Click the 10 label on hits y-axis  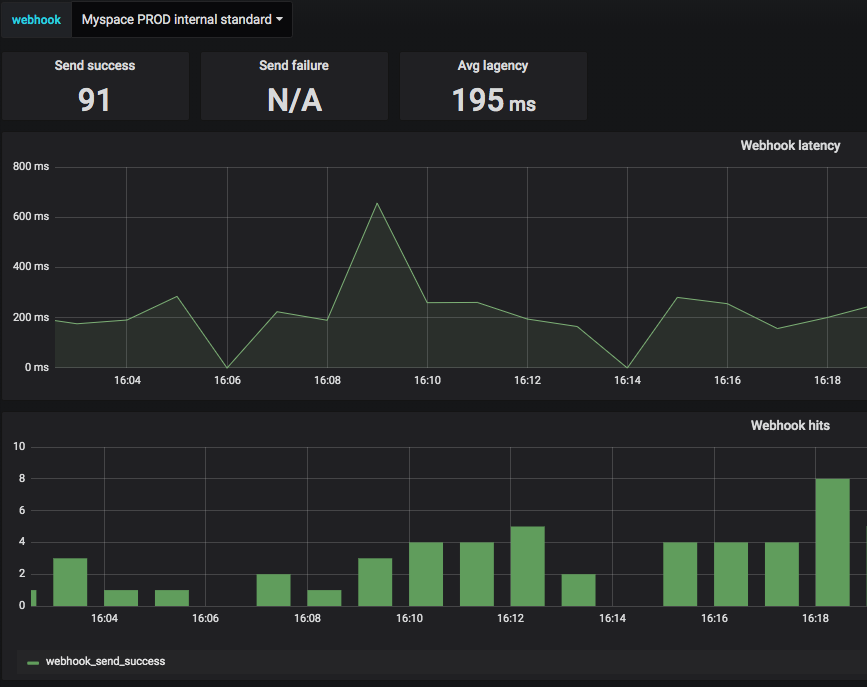pos(19,446)
